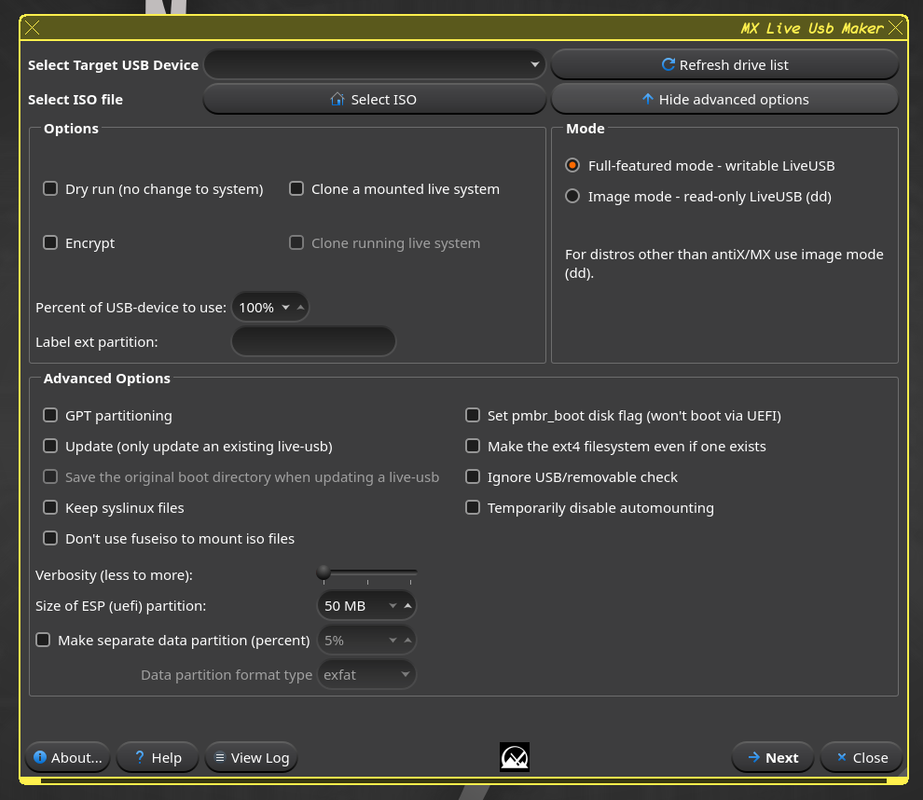Screen dimensions: 923x800
Task: Open the Select Target USB Device dropdown
Action: [374, 64]
